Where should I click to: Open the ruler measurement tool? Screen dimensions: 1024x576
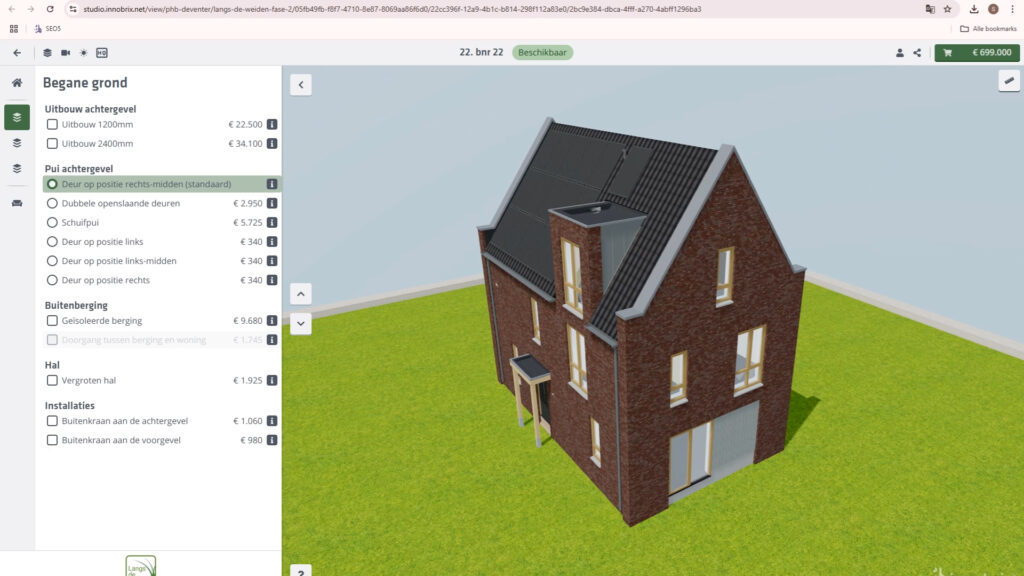1008,81
